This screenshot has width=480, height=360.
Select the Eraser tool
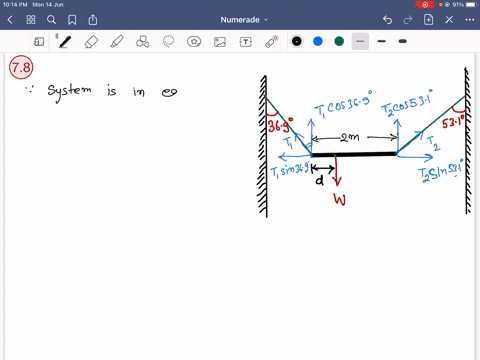pyautogui.click(x=91, y=42)
